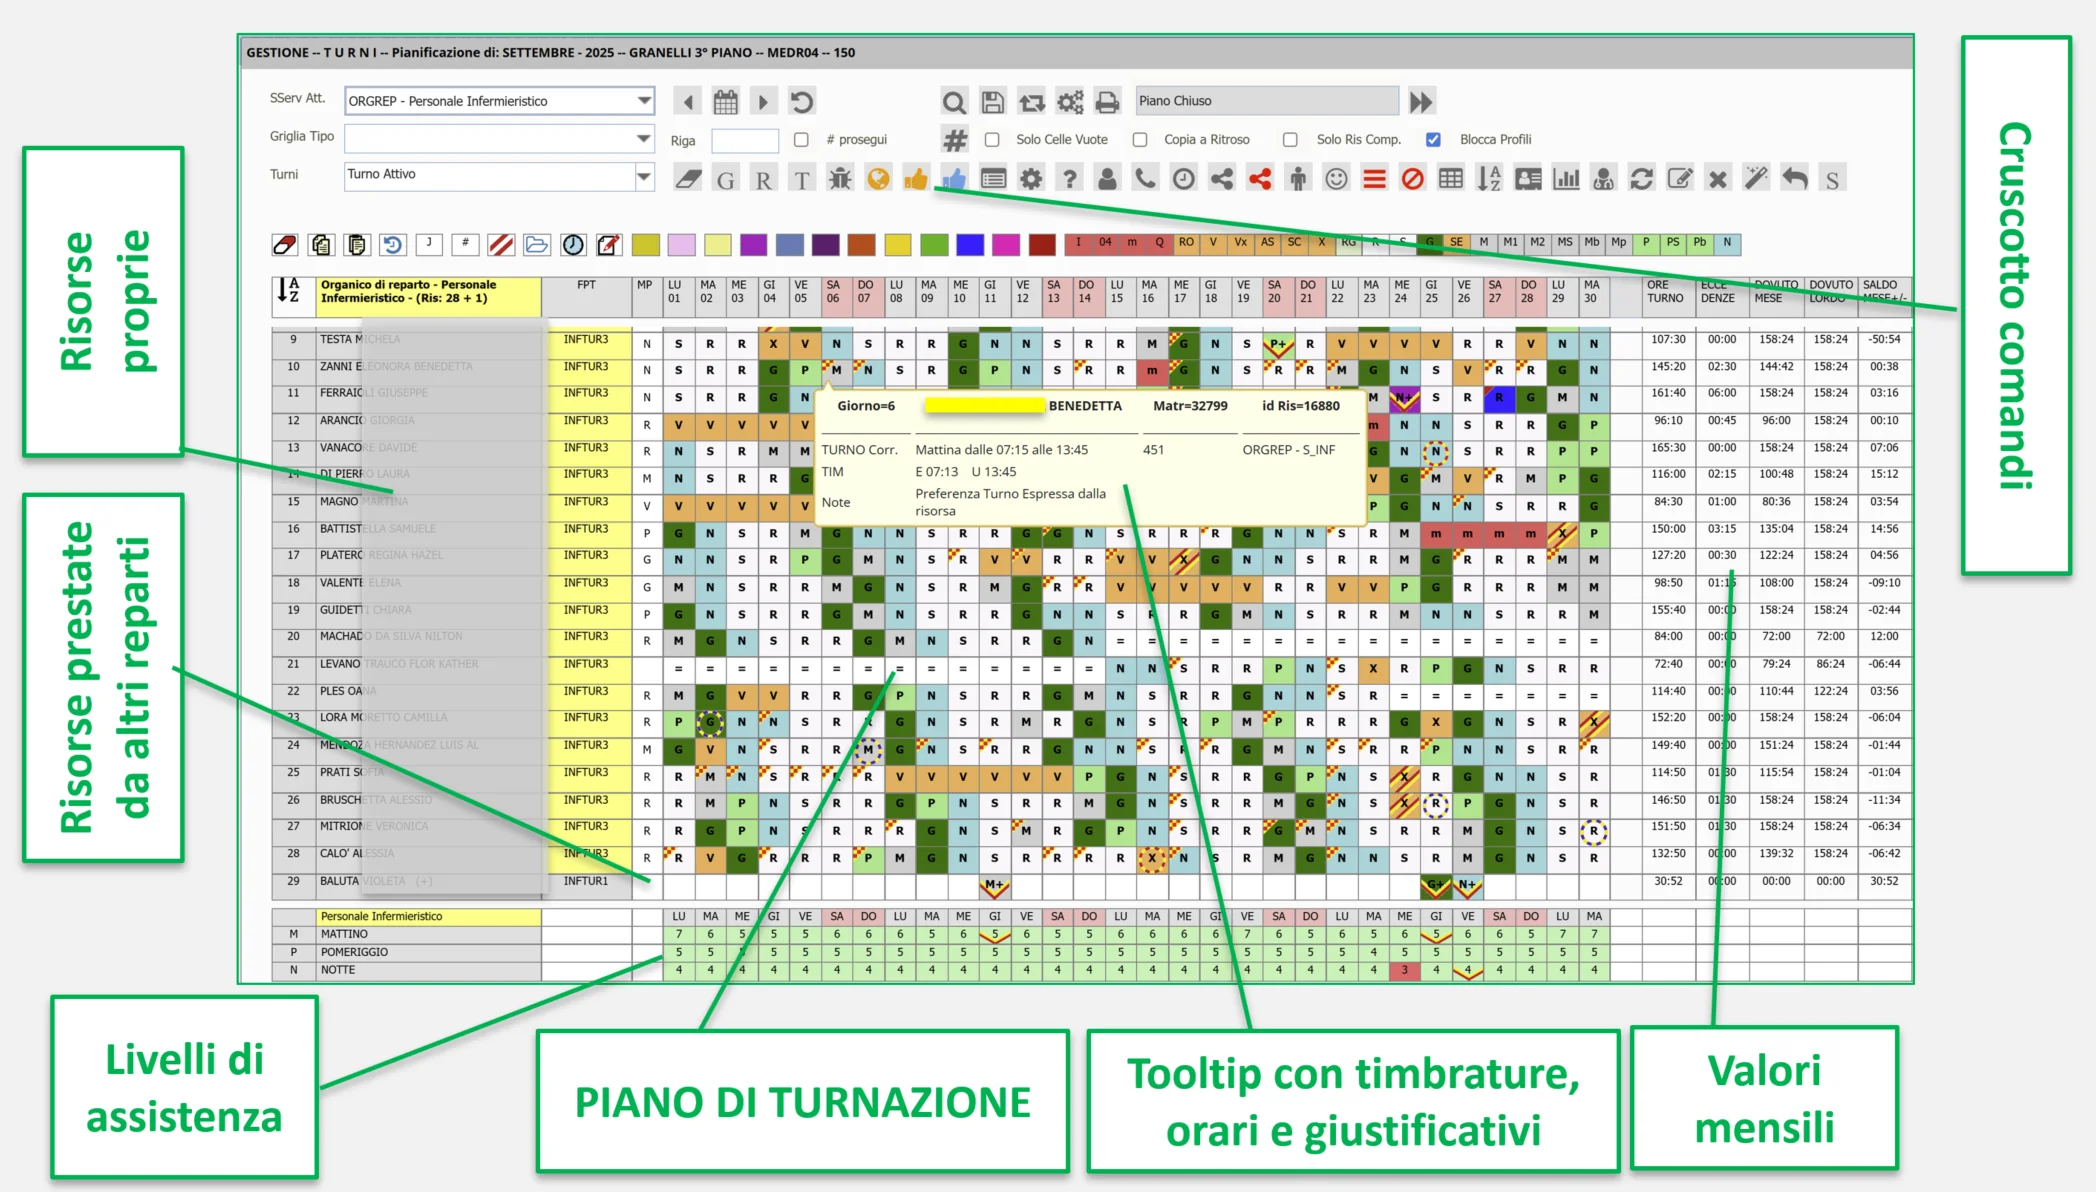Image resolution: width=2096 pixels, height=1192 pixels.
Task: Click the magic wand icon
Action: (1756, 179)
